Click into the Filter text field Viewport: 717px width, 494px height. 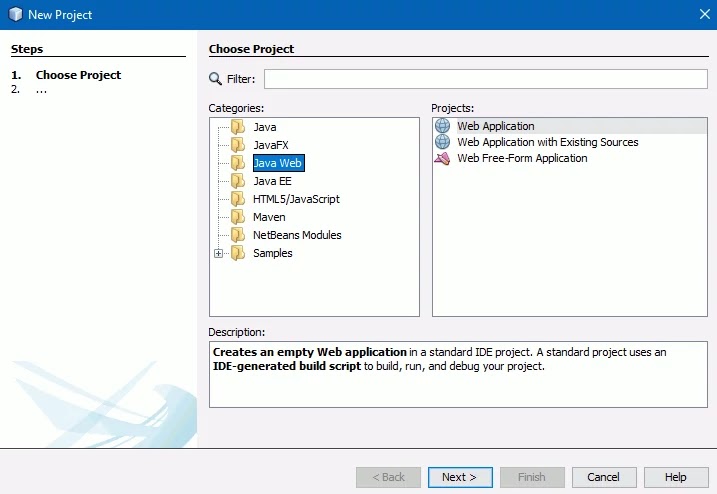click(x=486, y=79)
